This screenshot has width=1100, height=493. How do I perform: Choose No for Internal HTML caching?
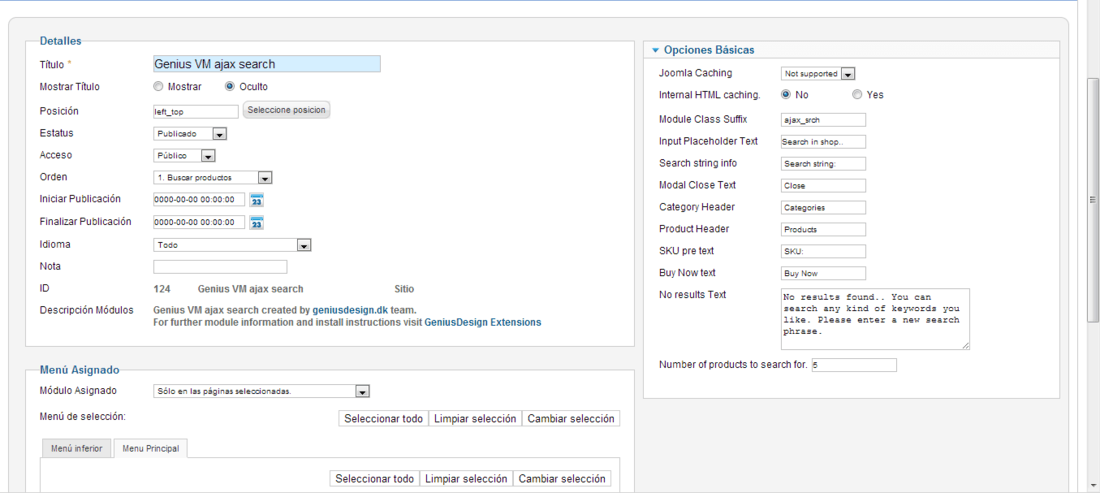click(x=786, y=94)
